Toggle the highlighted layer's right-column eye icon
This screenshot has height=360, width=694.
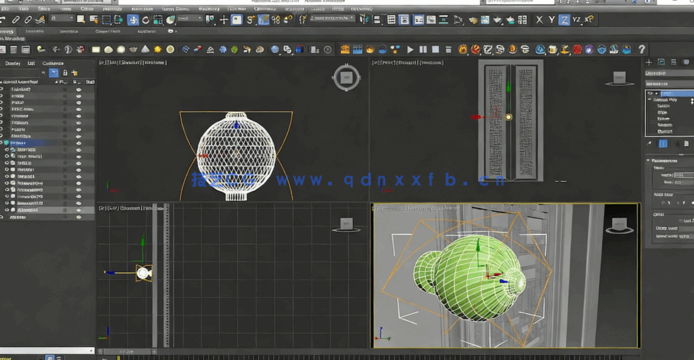[79, 143]
